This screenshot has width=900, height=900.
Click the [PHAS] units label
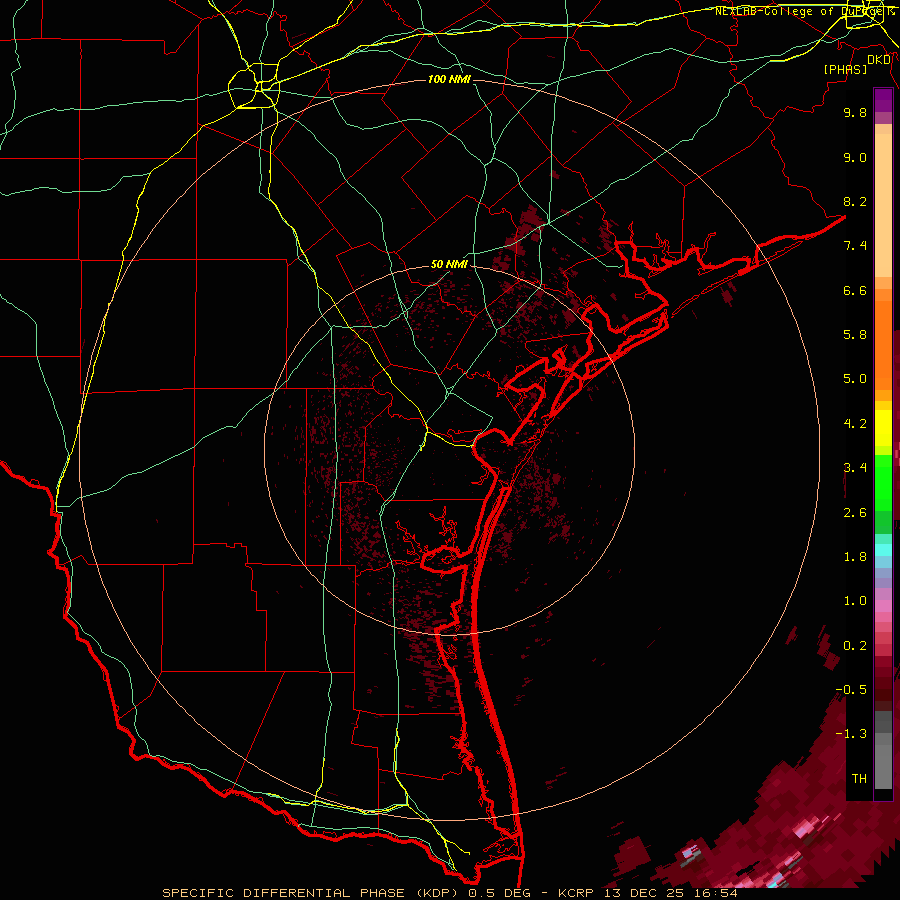(845, 70)
